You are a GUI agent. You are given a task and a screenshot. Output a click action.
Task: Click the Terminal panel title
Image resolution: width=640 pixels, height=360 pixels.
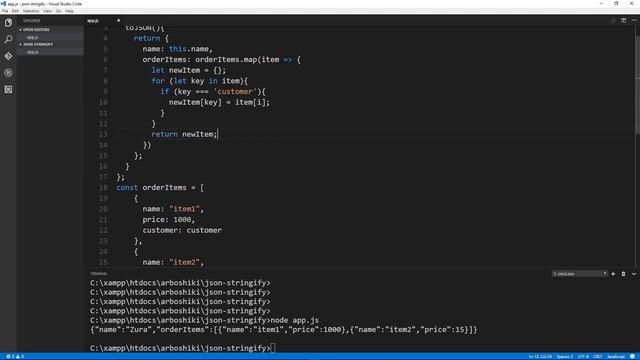click(x=99, y=274)
